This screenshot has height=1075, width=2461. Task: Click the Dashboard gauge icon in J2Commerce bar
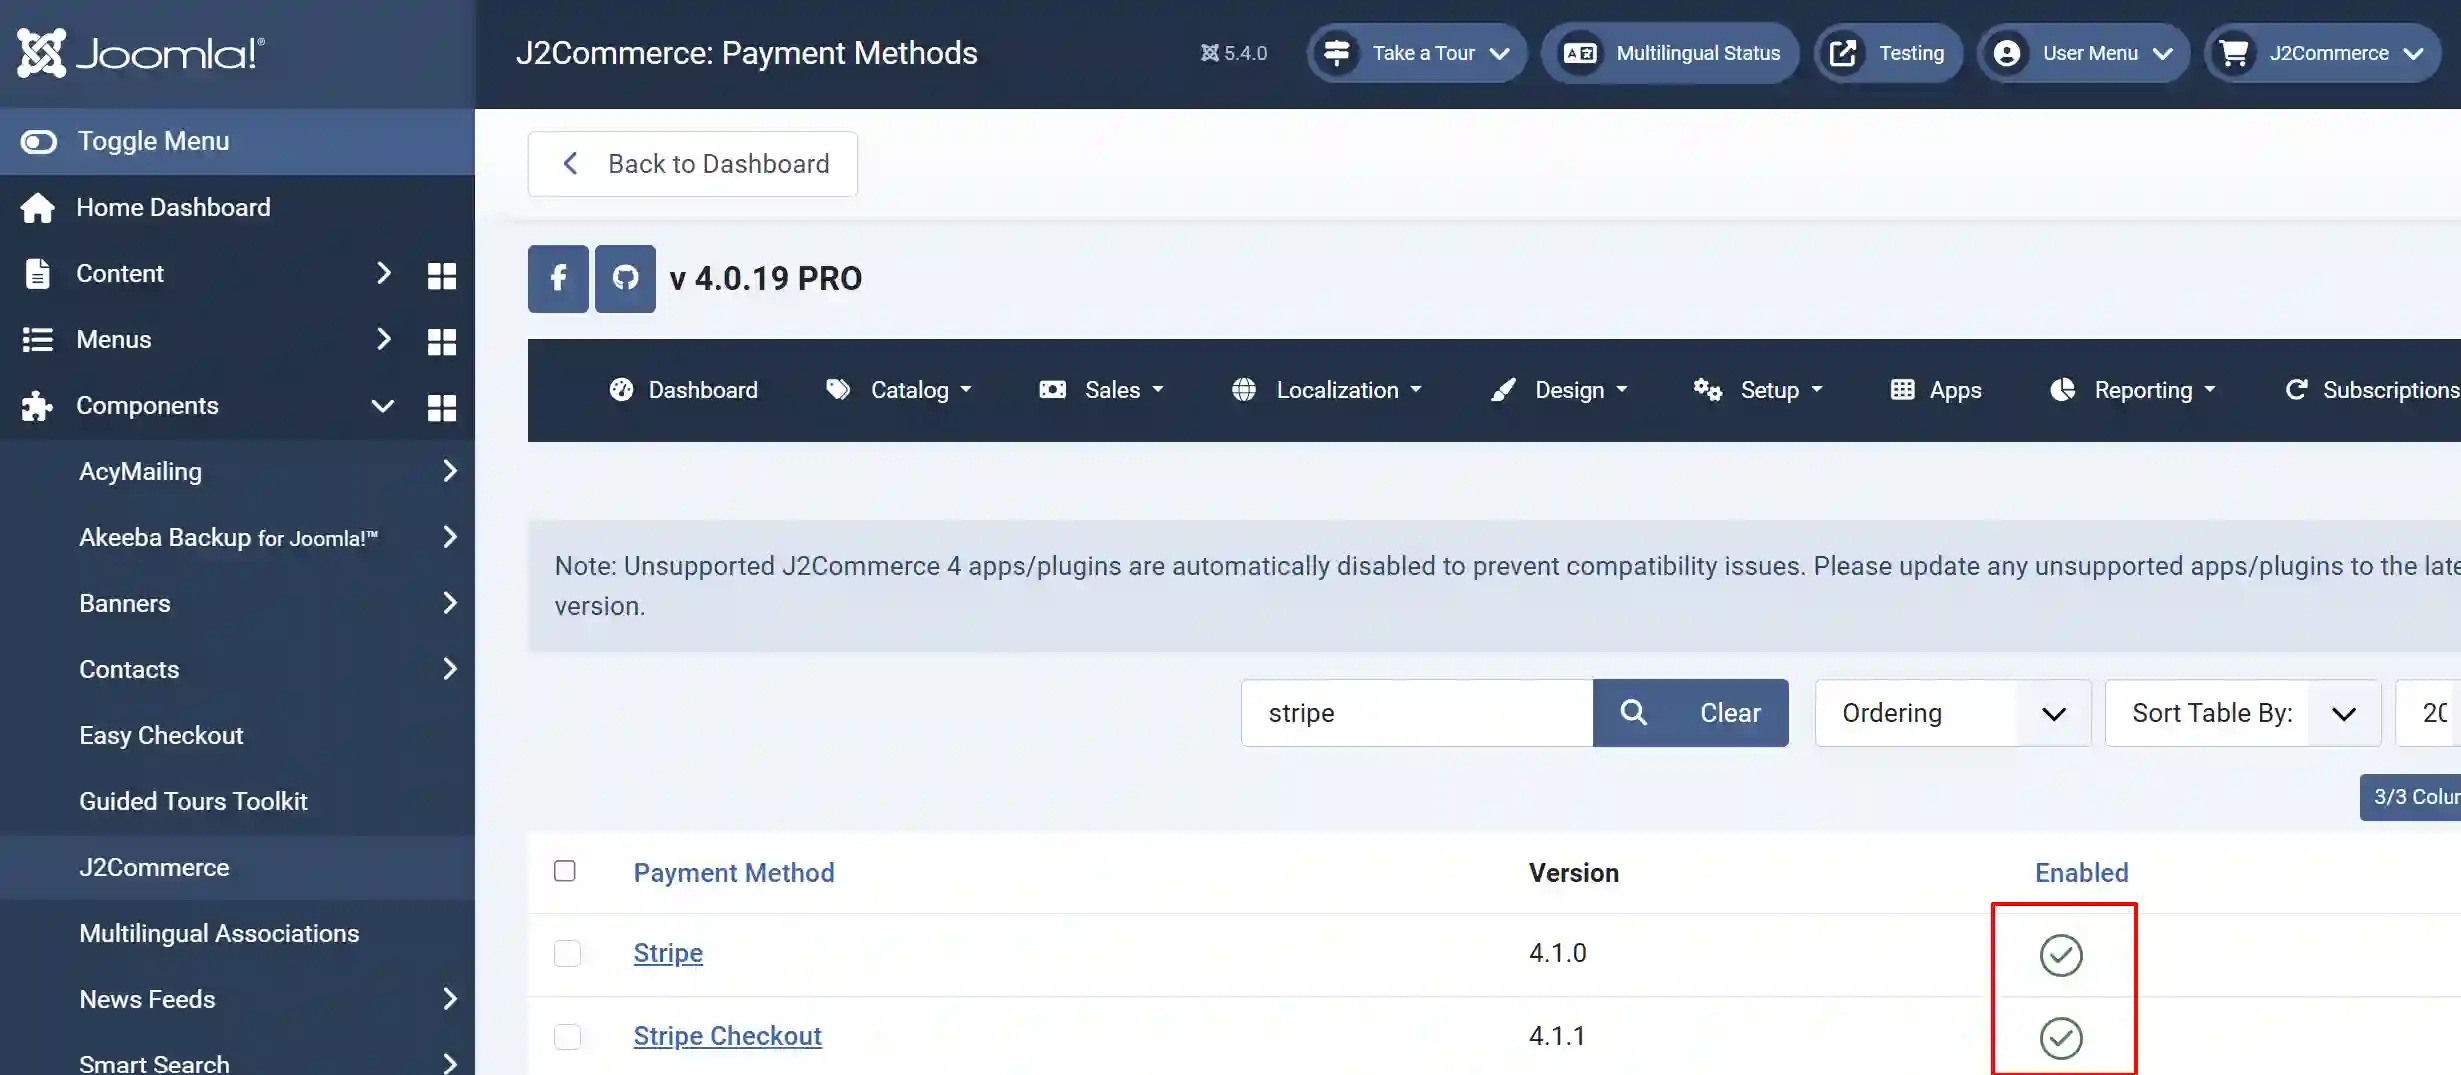point(621,390)
